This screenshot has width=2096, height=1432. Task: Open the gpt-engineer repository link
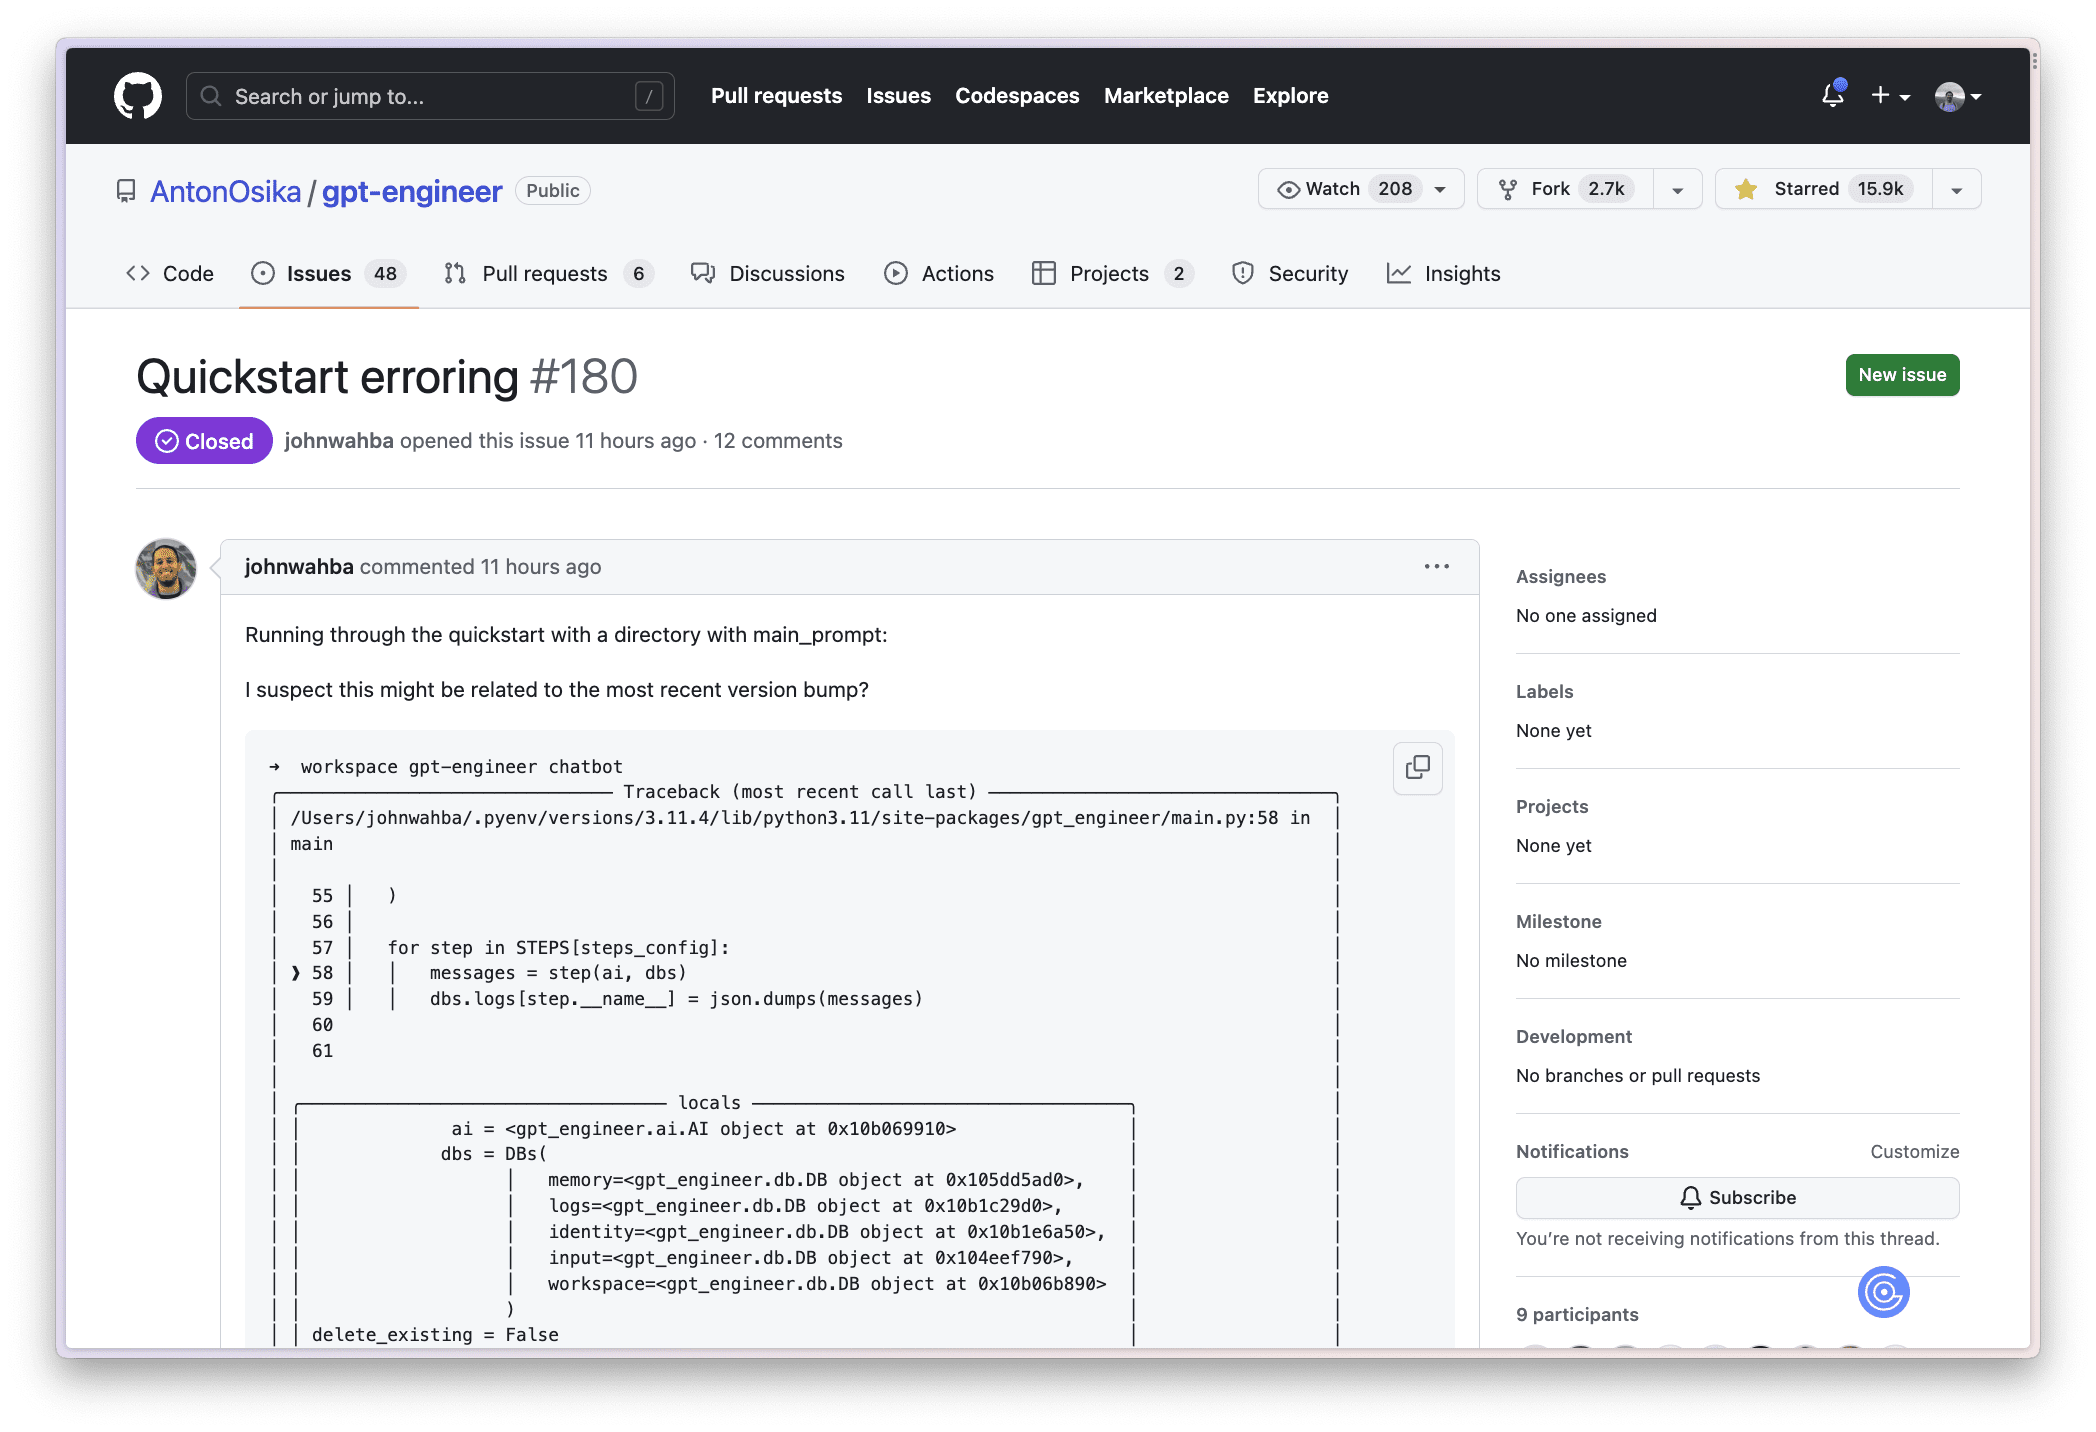[412, 191]
